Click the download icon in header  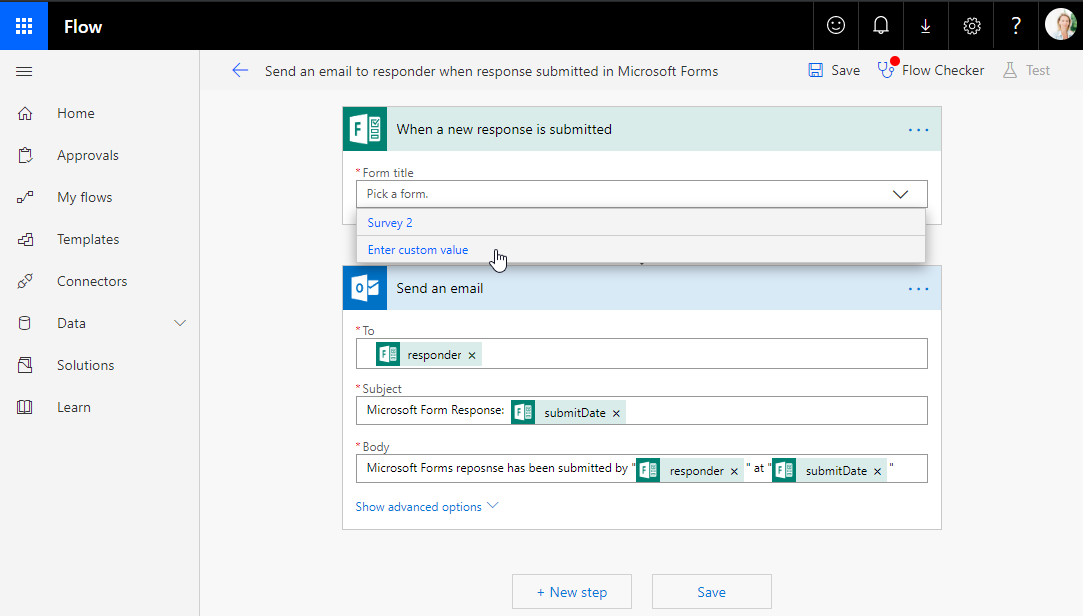click(926, 27)
